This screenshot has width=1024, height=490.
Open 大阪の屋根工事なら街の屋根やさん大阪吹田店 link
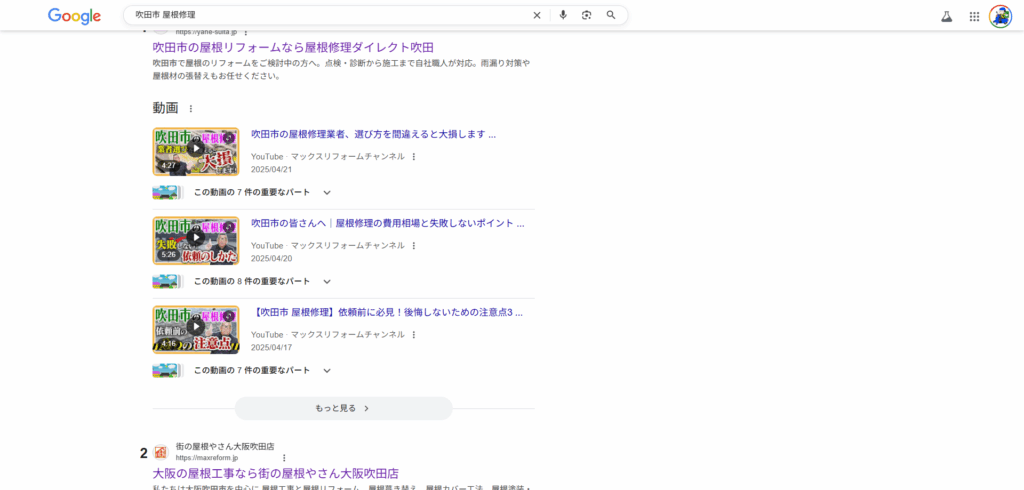[275, 473]
